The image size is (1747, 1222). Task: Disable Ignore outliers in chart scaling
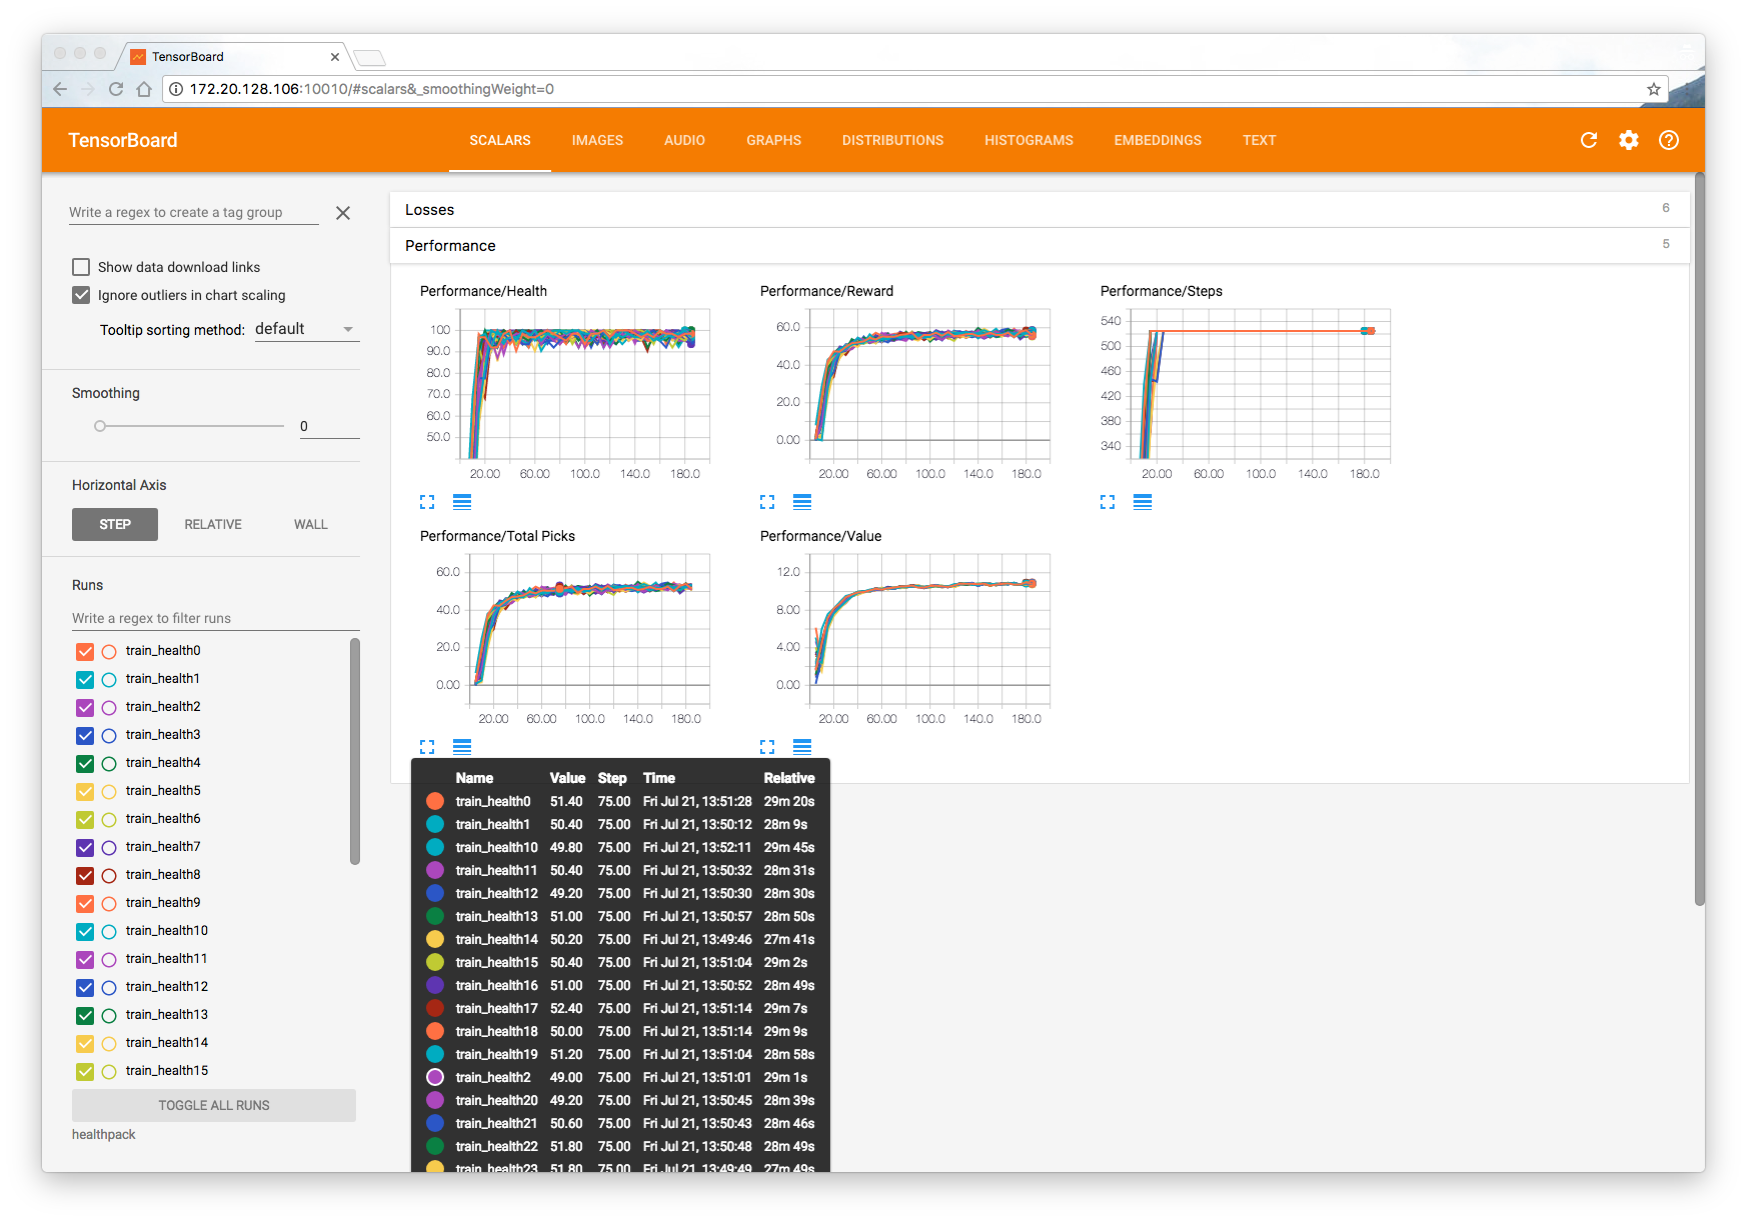81,295
